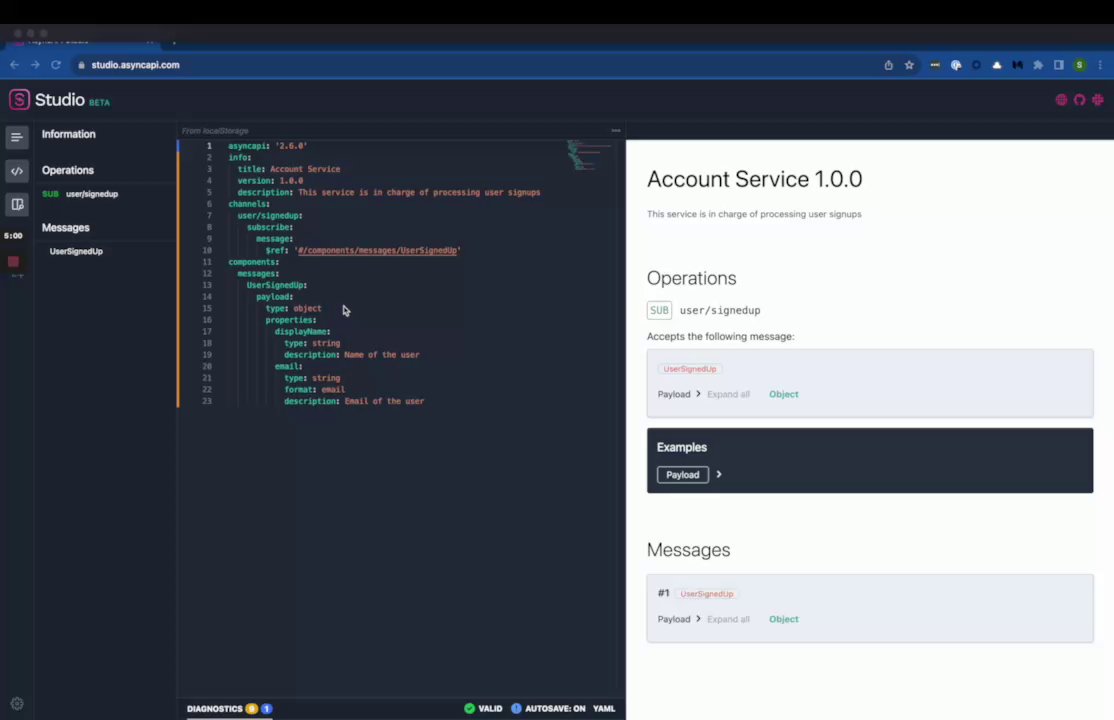Click the template preview icon in sidebar

point(17,205)
